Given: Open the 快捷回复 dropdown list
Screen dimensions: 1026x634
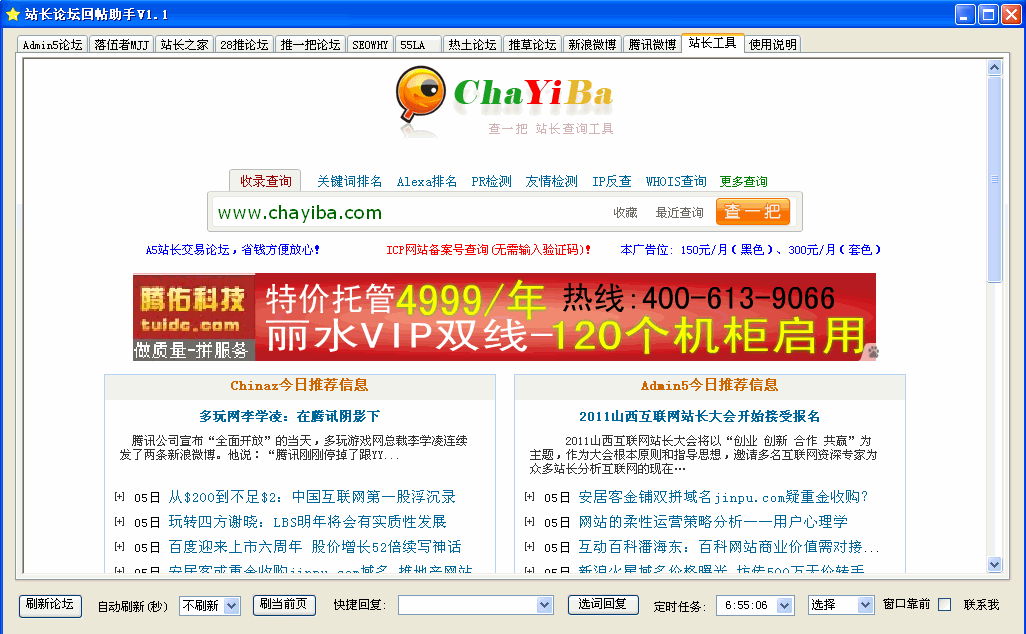Looking at the screenshot, I should pyautogui.click(x=544, y=606).
